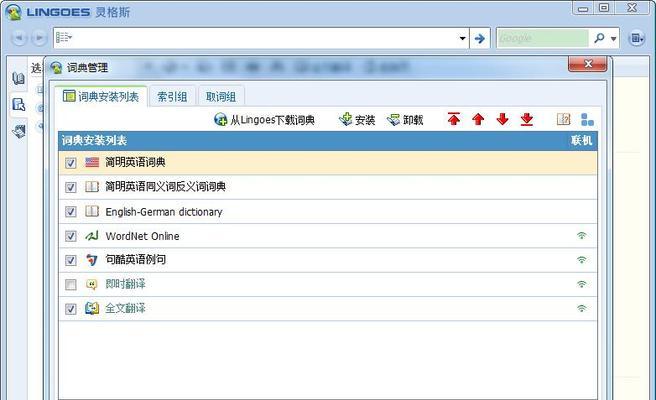Viewport: 656px width, 400px height.
Task: Click the blue blocks view icon
Action: click(587, 120)
